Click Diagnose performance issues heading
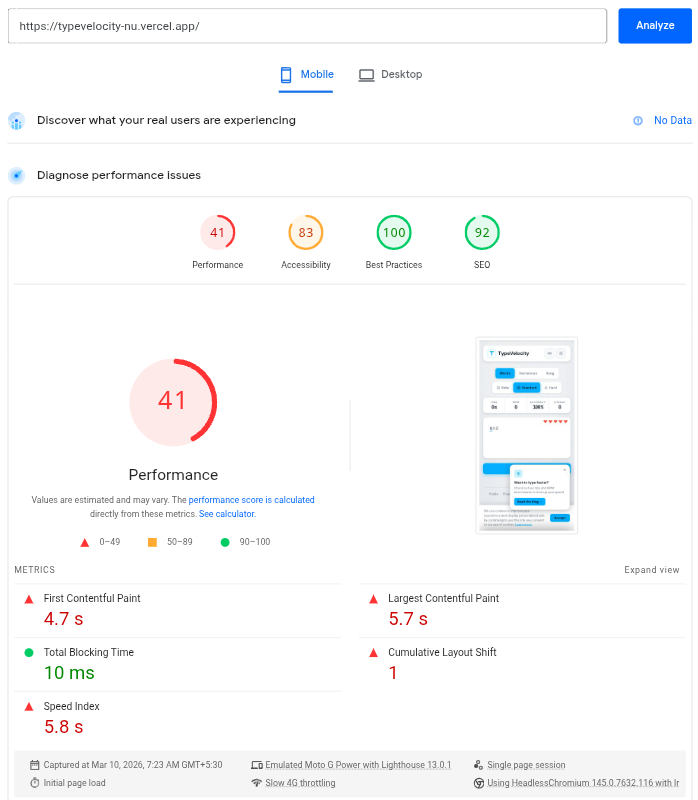698x800 pixels. [119, 176]
